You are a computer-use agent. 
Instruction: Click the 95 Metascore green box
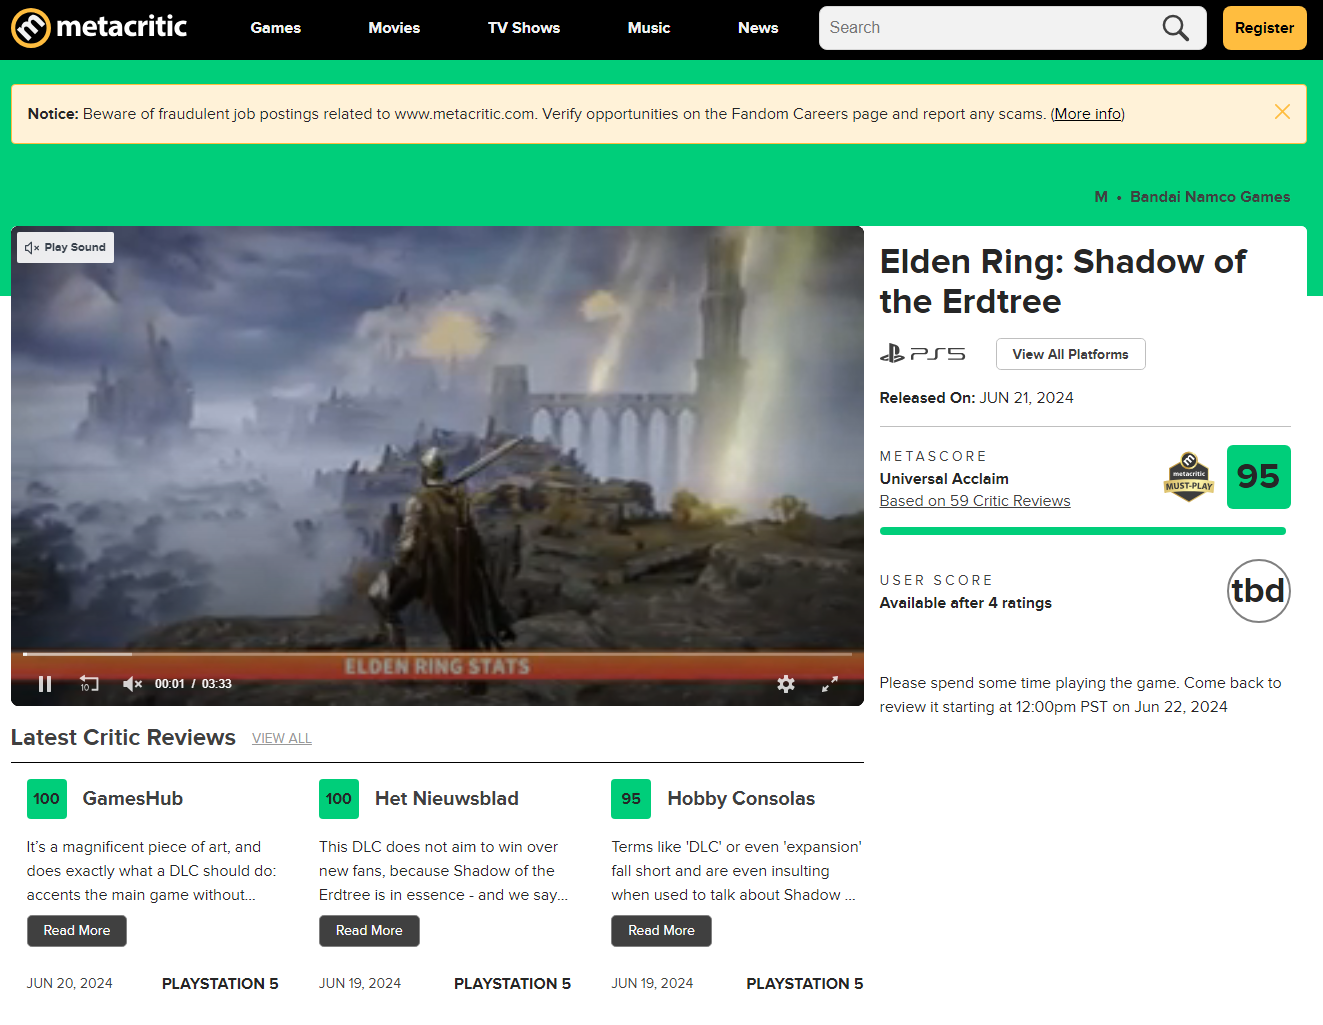click(x=1258, y=477)
